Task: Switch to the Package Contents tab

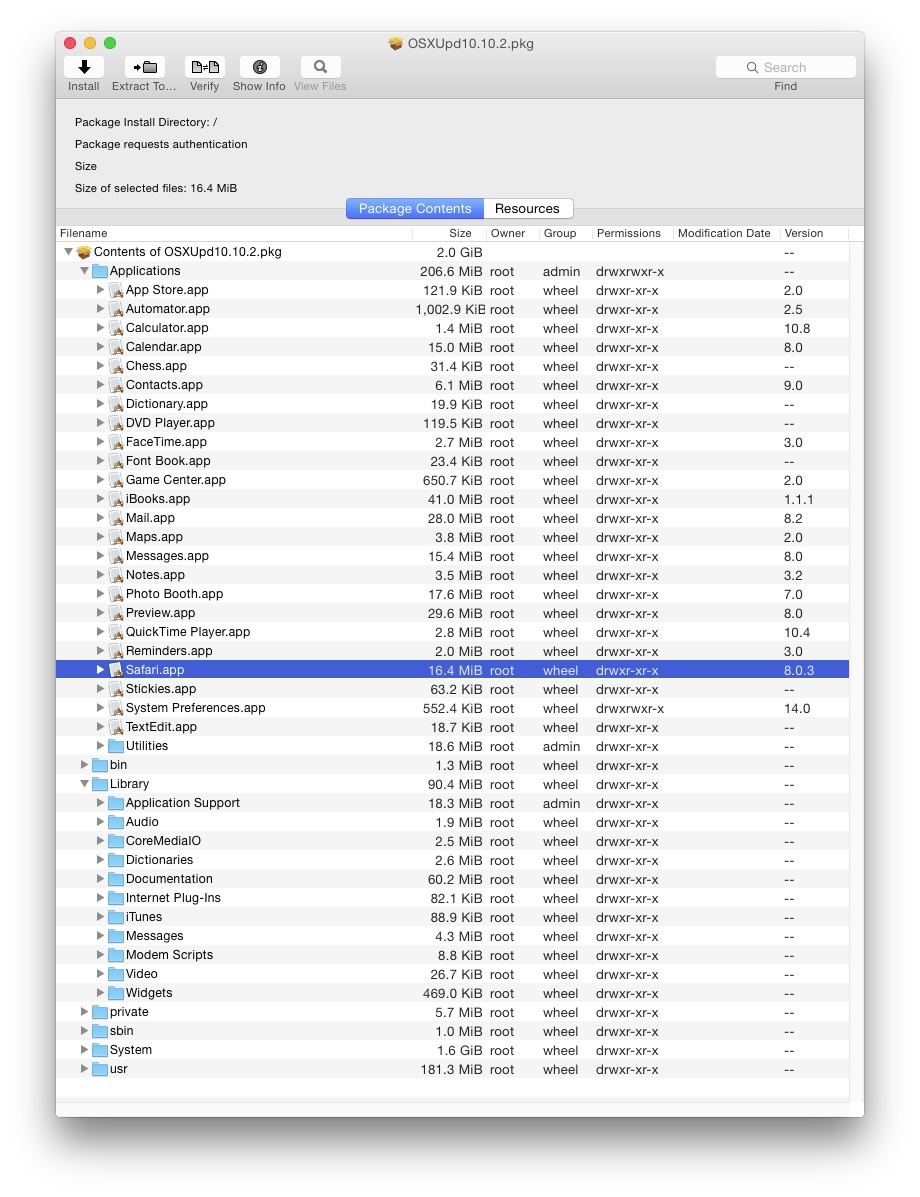Action: (415, 208)
